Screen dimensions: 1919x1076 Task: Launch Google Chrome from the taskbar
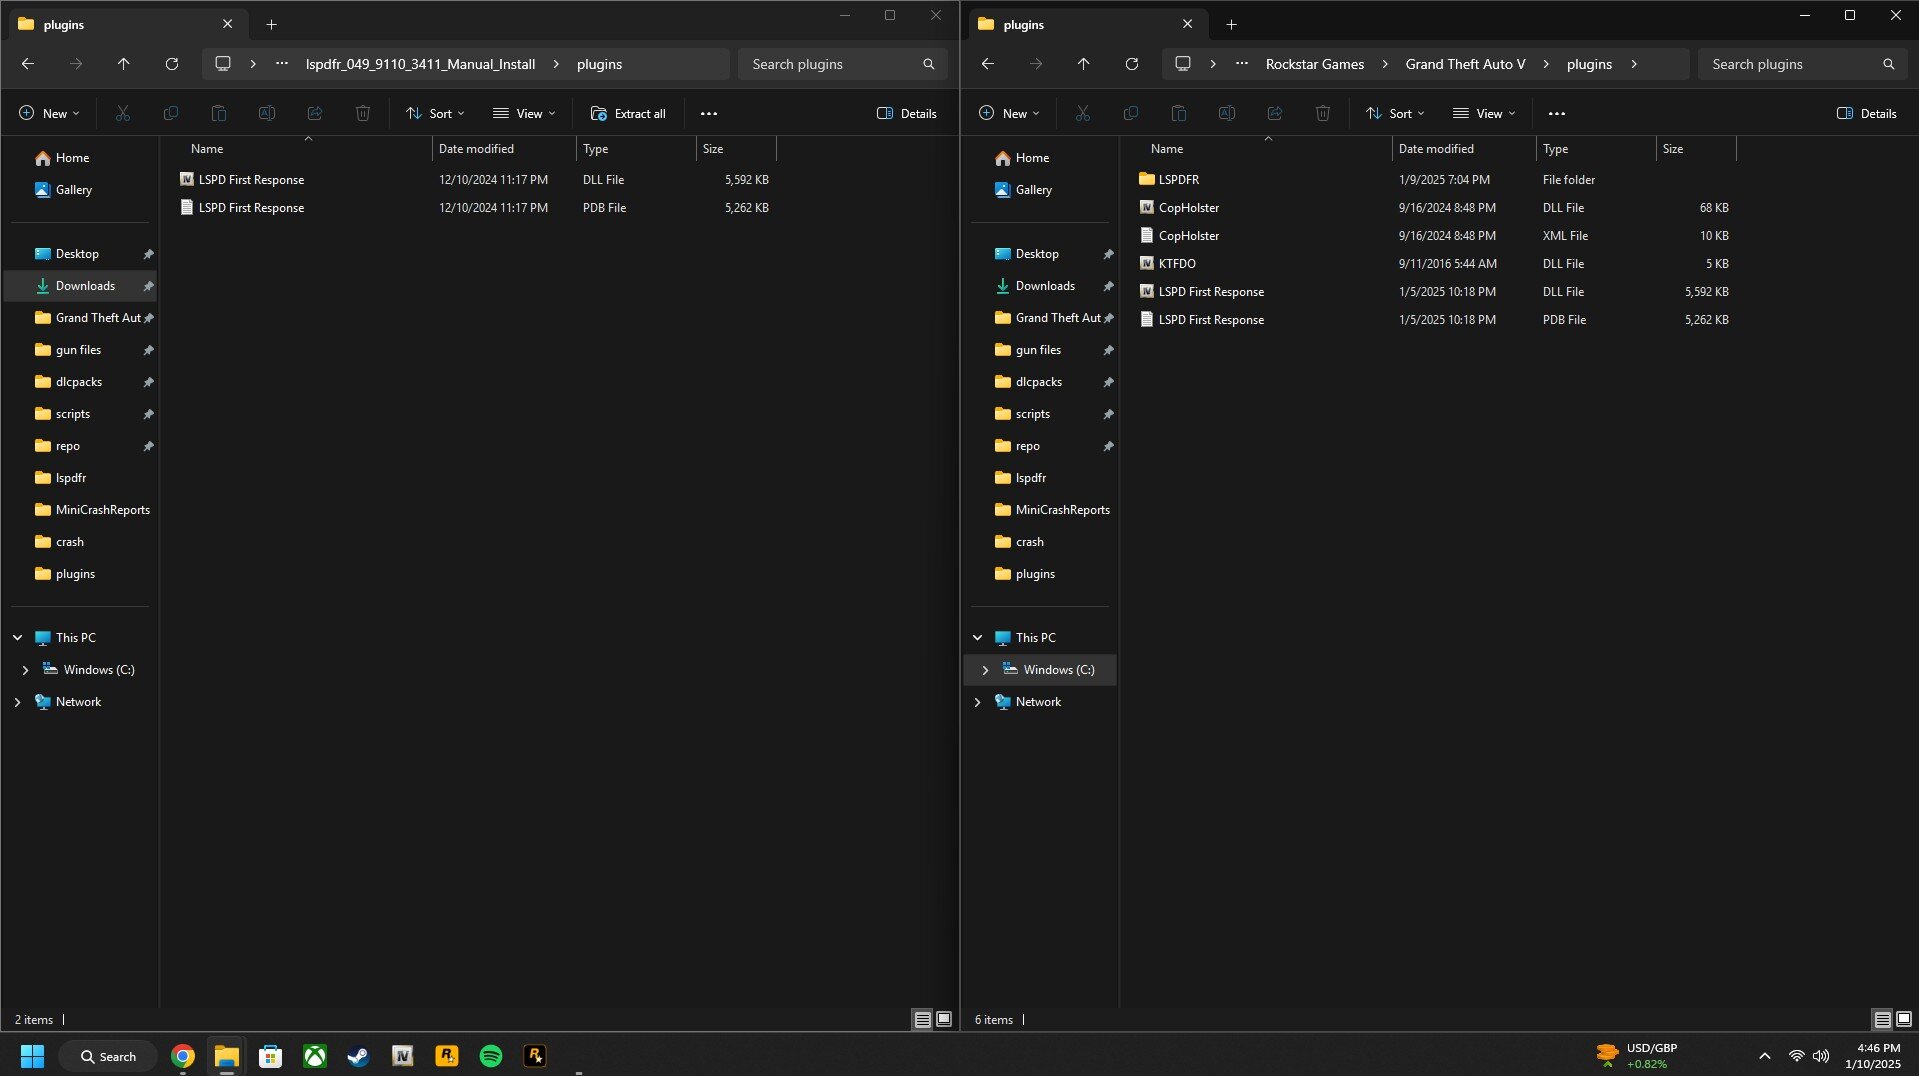coord(182,1056)
